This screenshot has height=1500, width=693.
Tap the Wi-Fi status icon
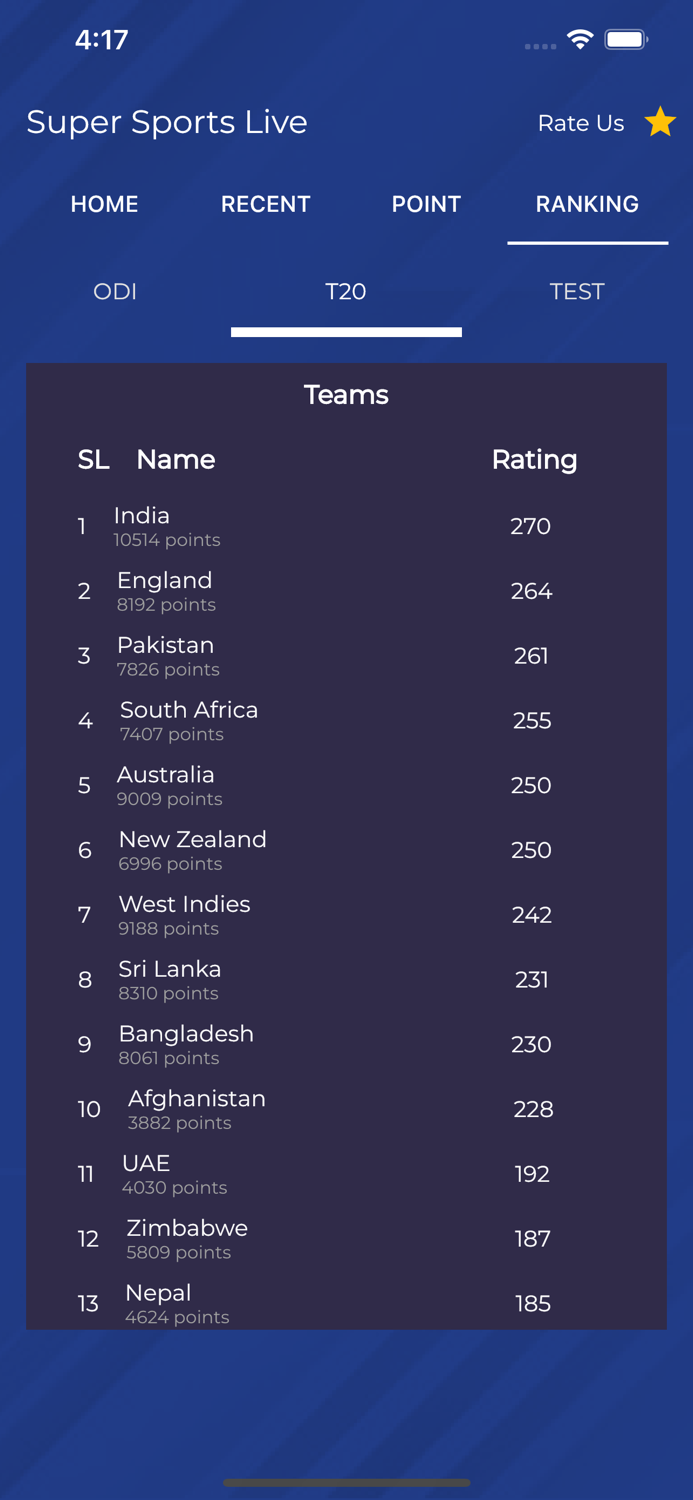click(580, 40)
